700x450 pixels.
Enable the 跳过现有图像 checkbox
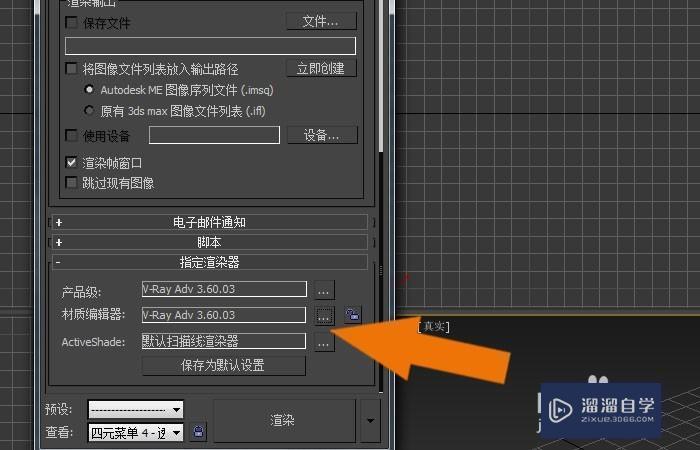[71, 182]
